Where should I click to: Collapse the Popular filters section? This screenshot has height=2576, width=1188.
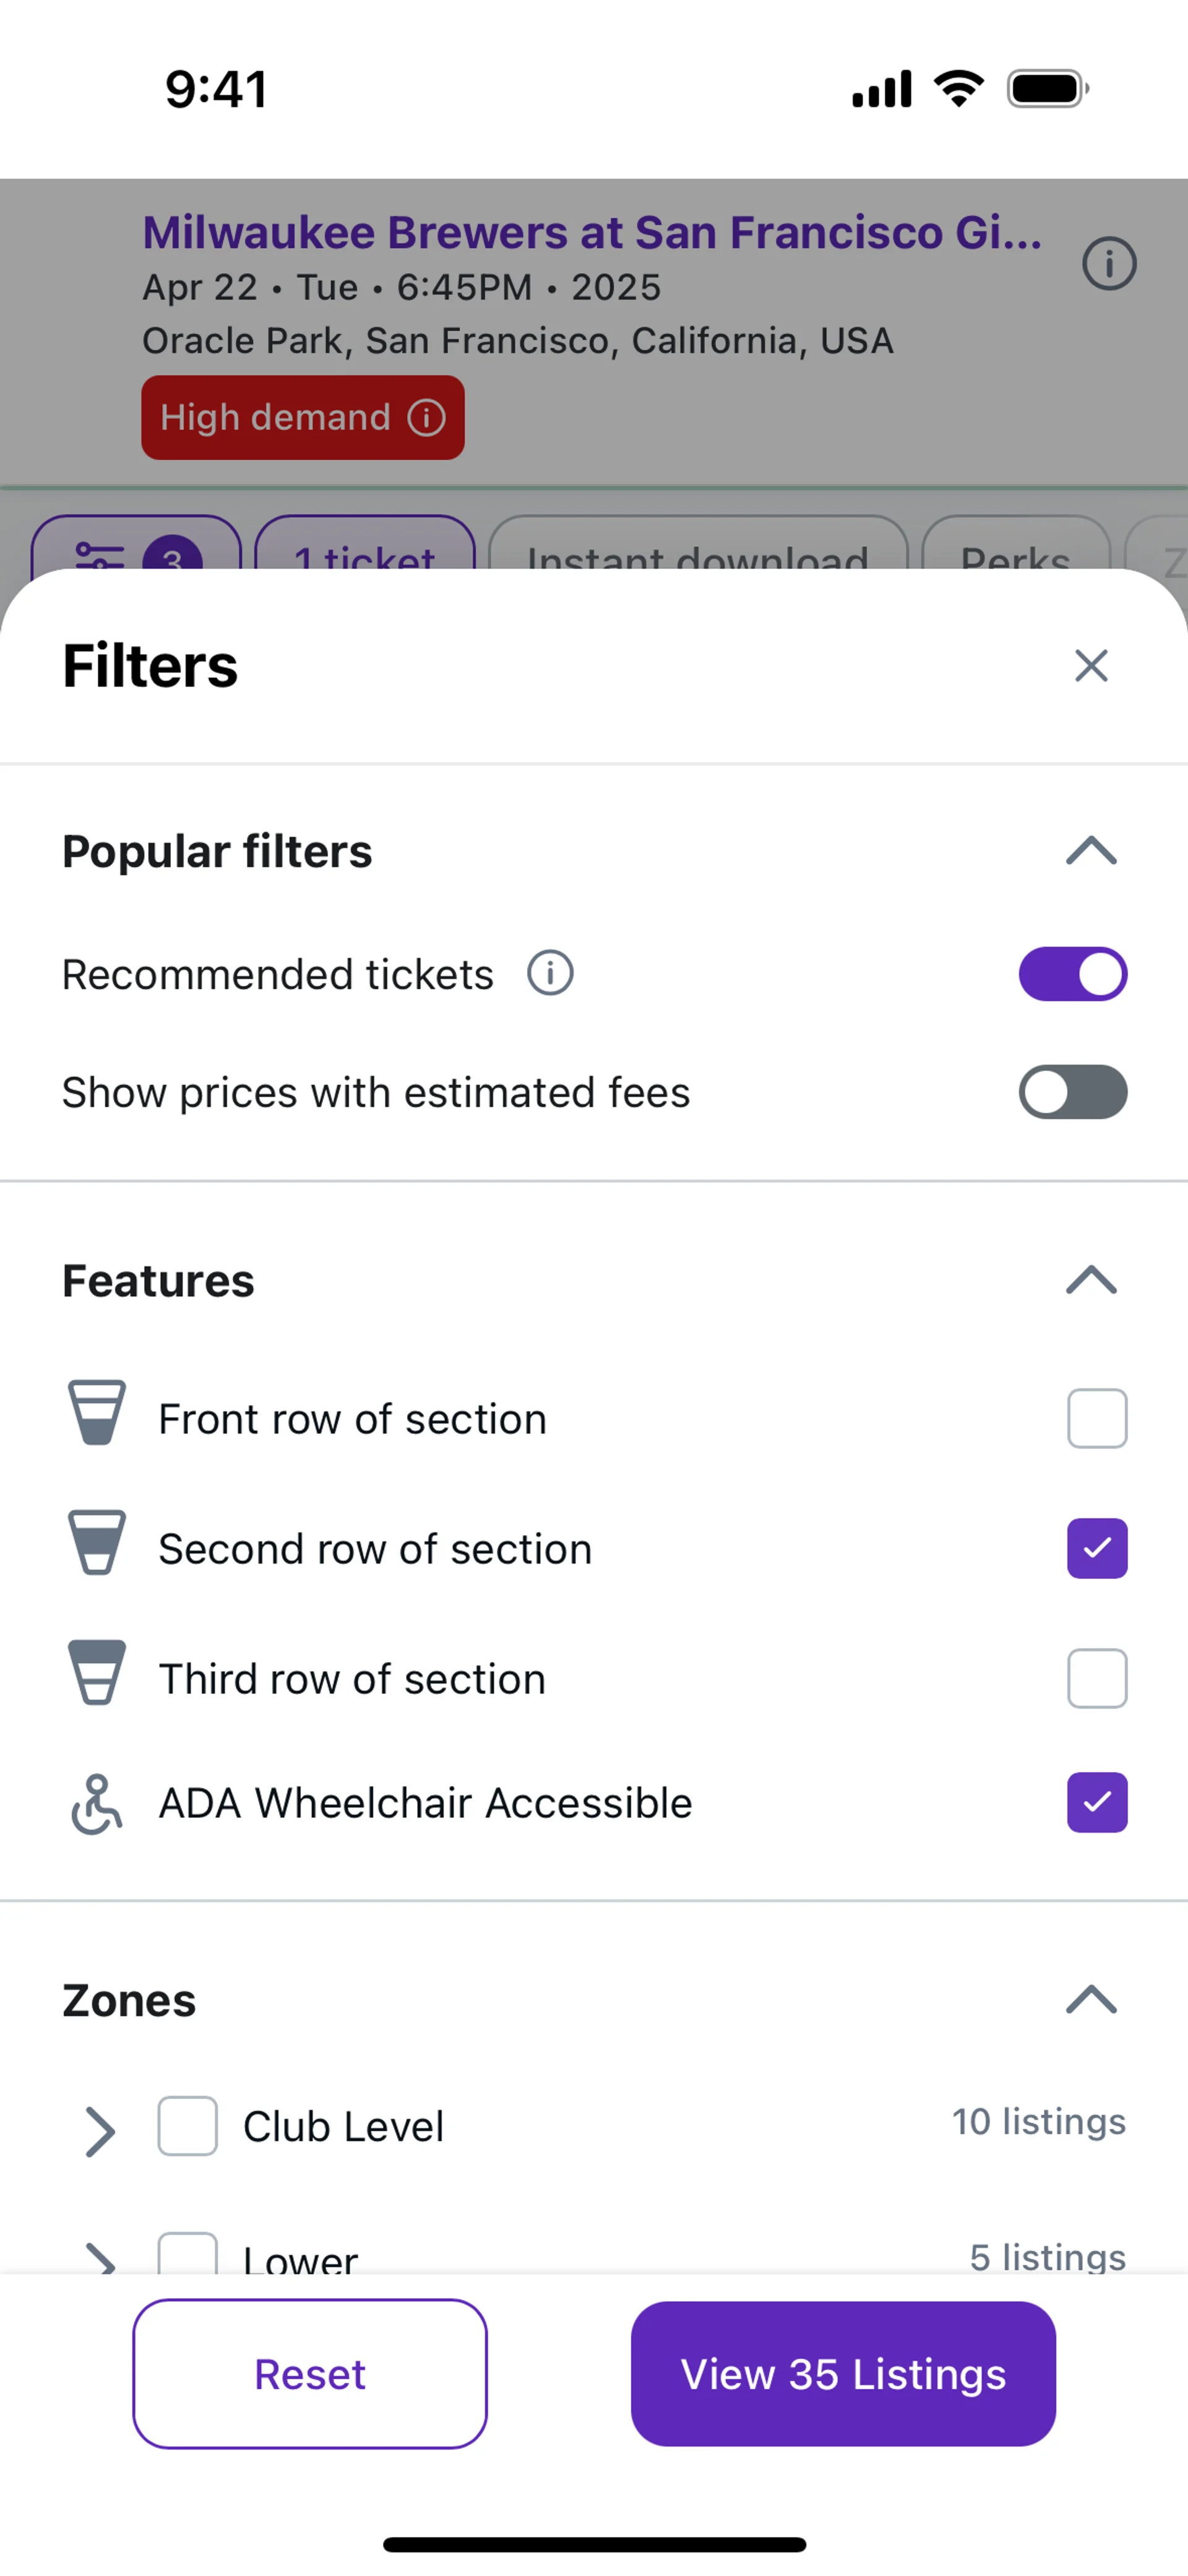coord(1091,851)
